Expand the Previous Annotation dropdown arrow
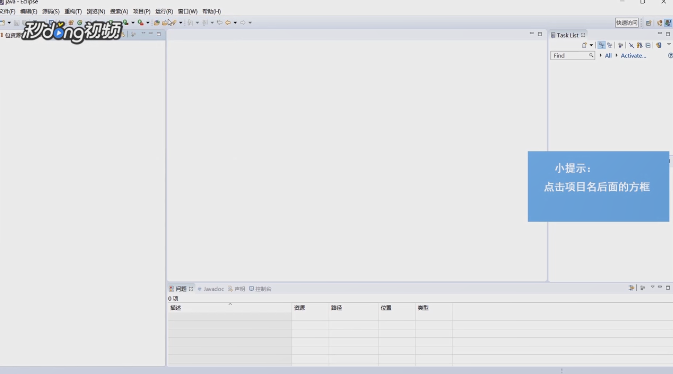673x374 pixels. coord(212,23)
